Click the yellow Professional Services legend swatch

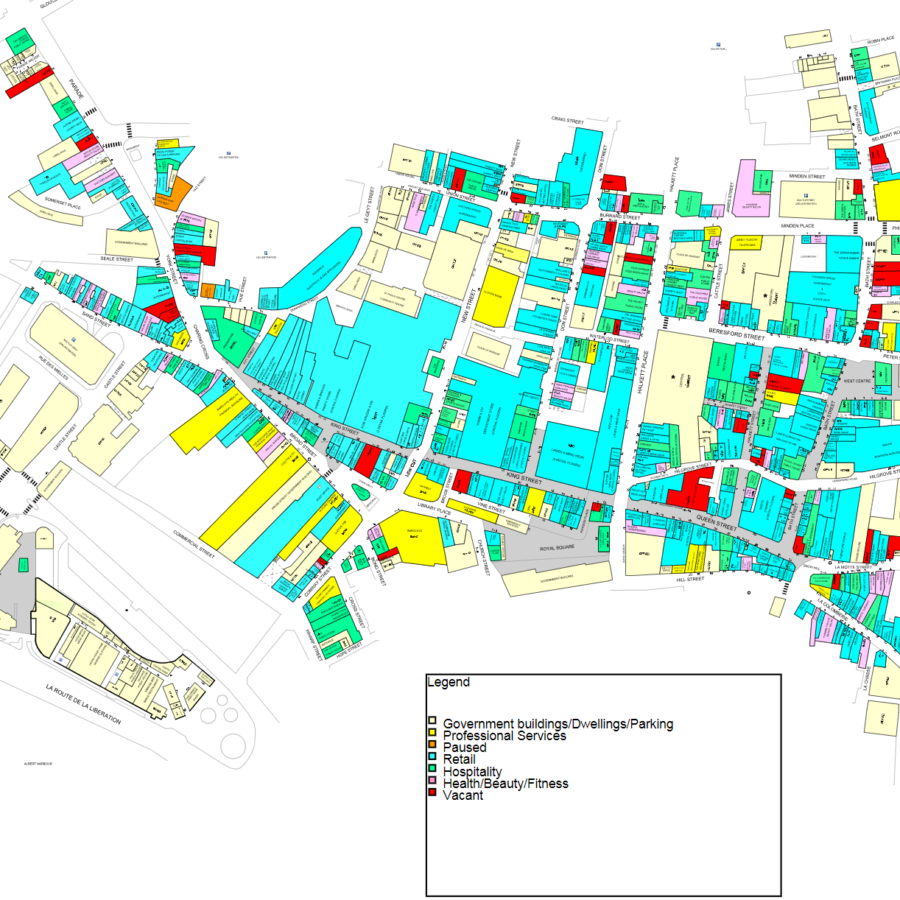pos(432,733)
